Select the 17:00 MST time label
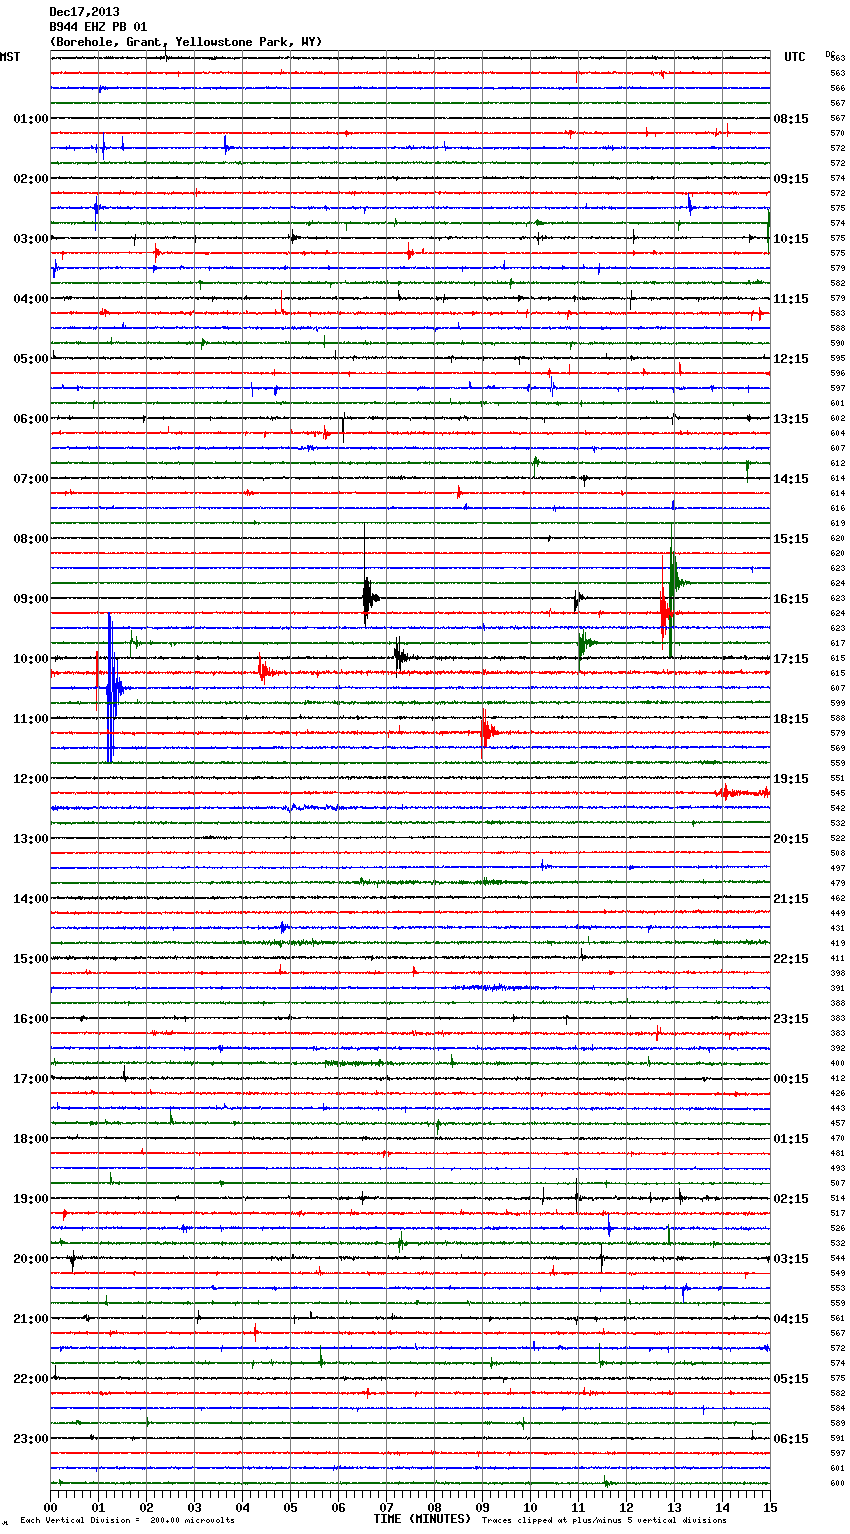Image resolution: width=850 pixels, height=1534 pixels. point(31,1079)
